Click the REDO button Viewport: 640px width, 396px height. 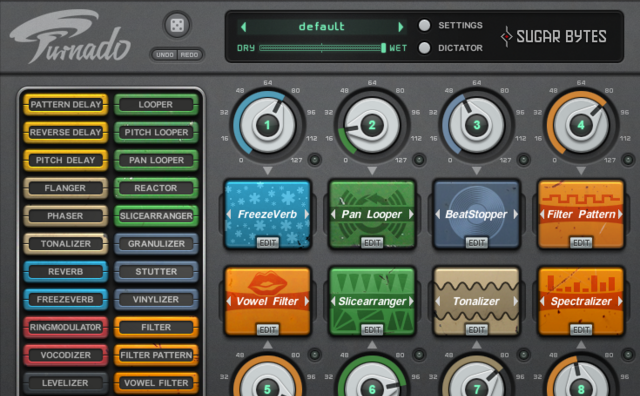[189, 55]
